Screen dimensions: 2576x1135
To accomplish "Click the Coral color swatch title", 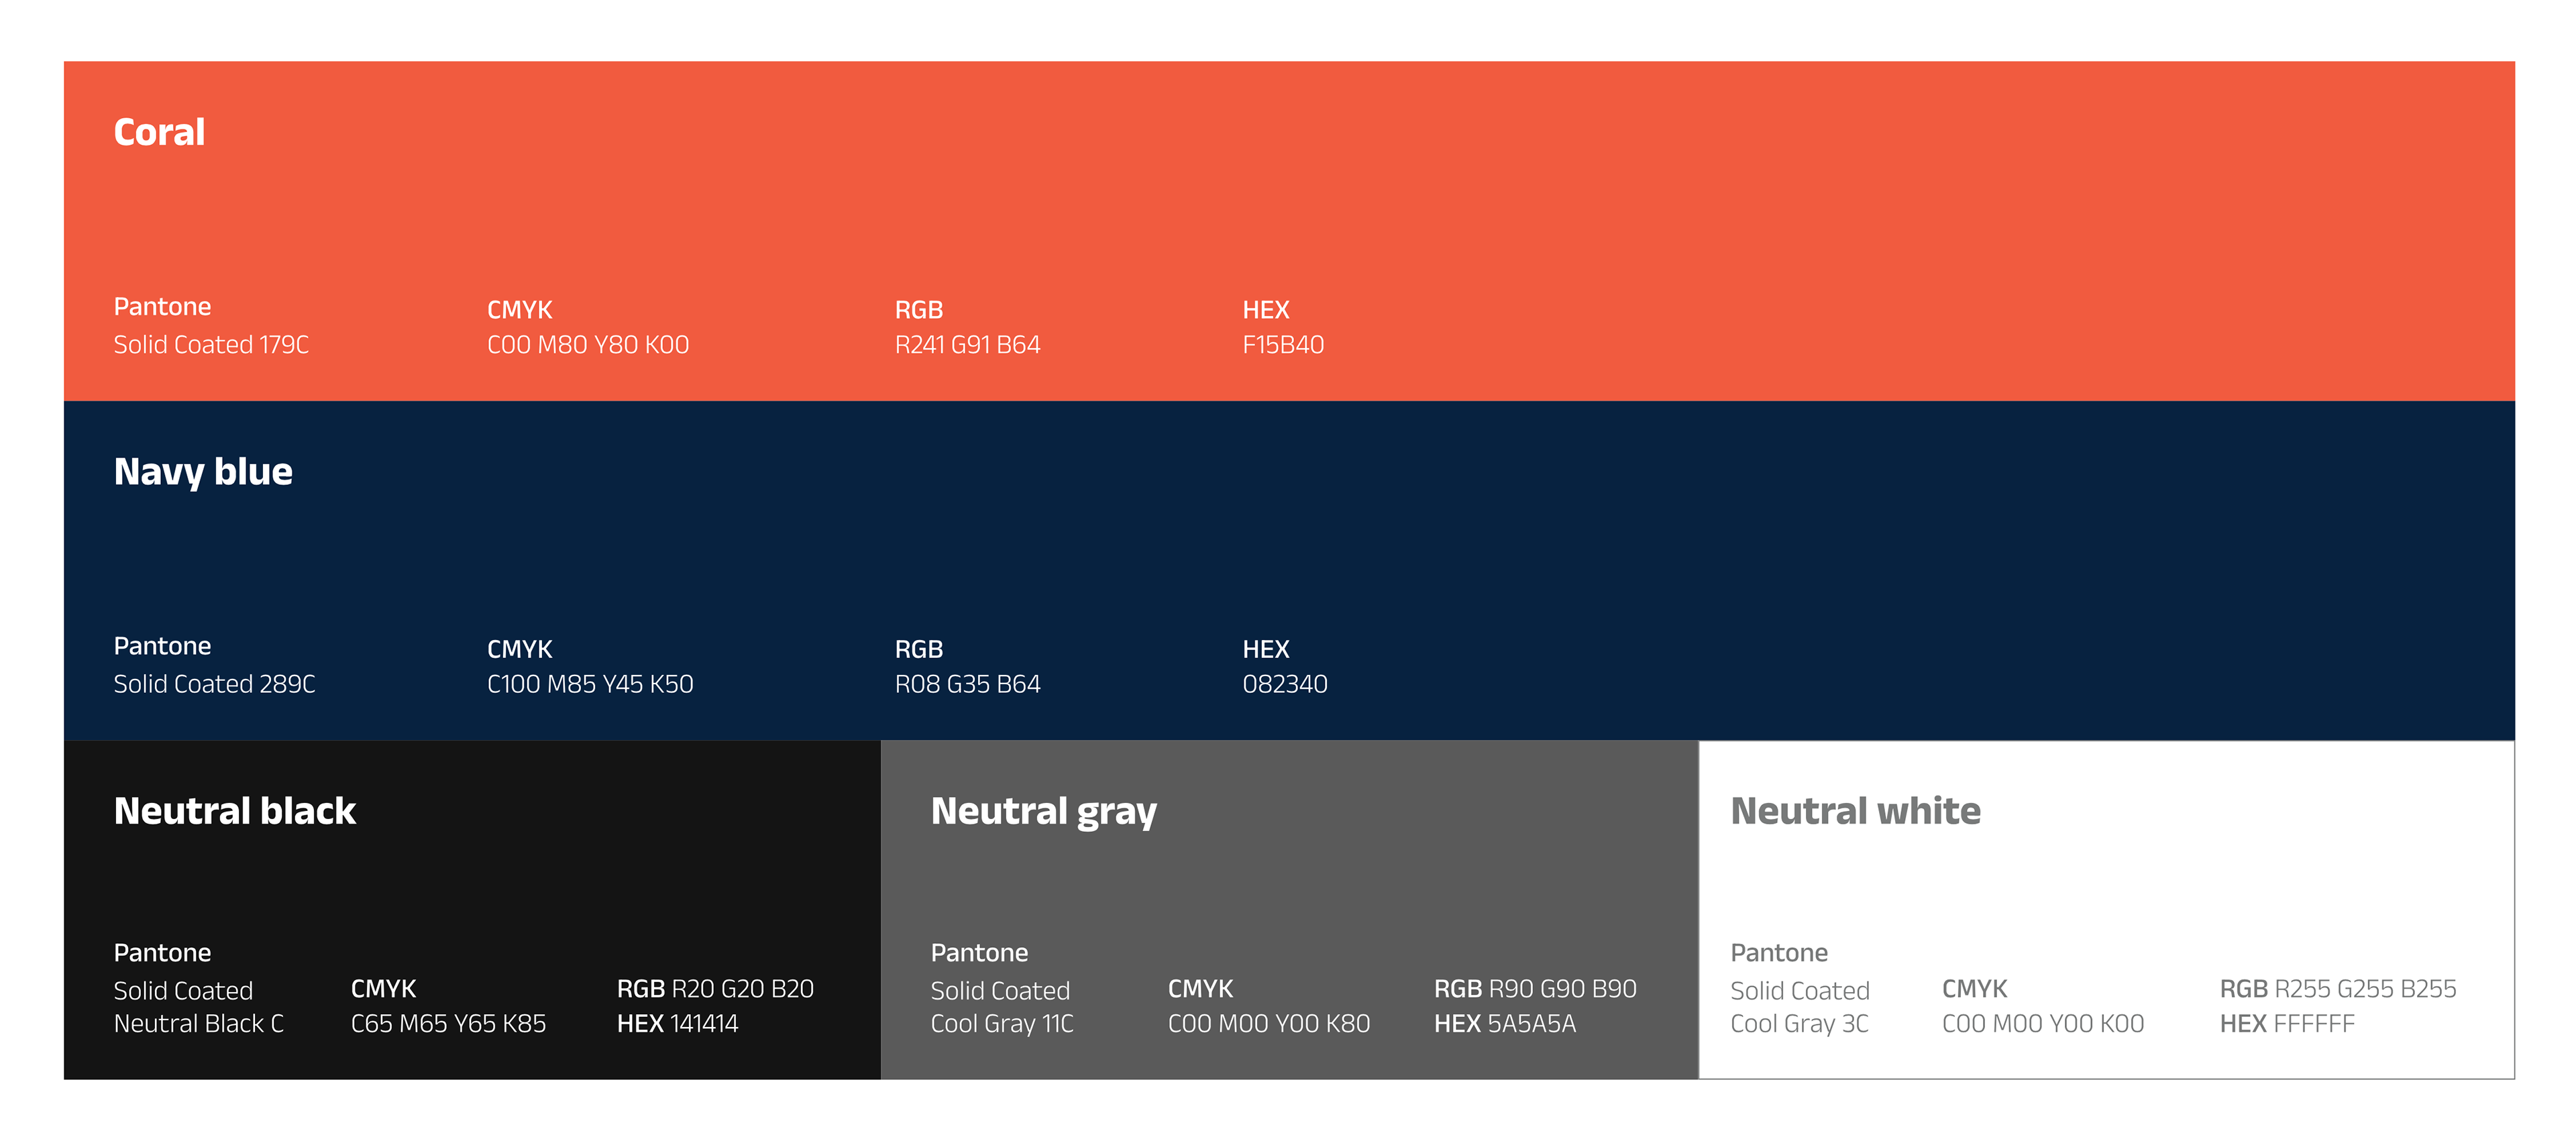I will pyautogui.click(x=159, y=132).
